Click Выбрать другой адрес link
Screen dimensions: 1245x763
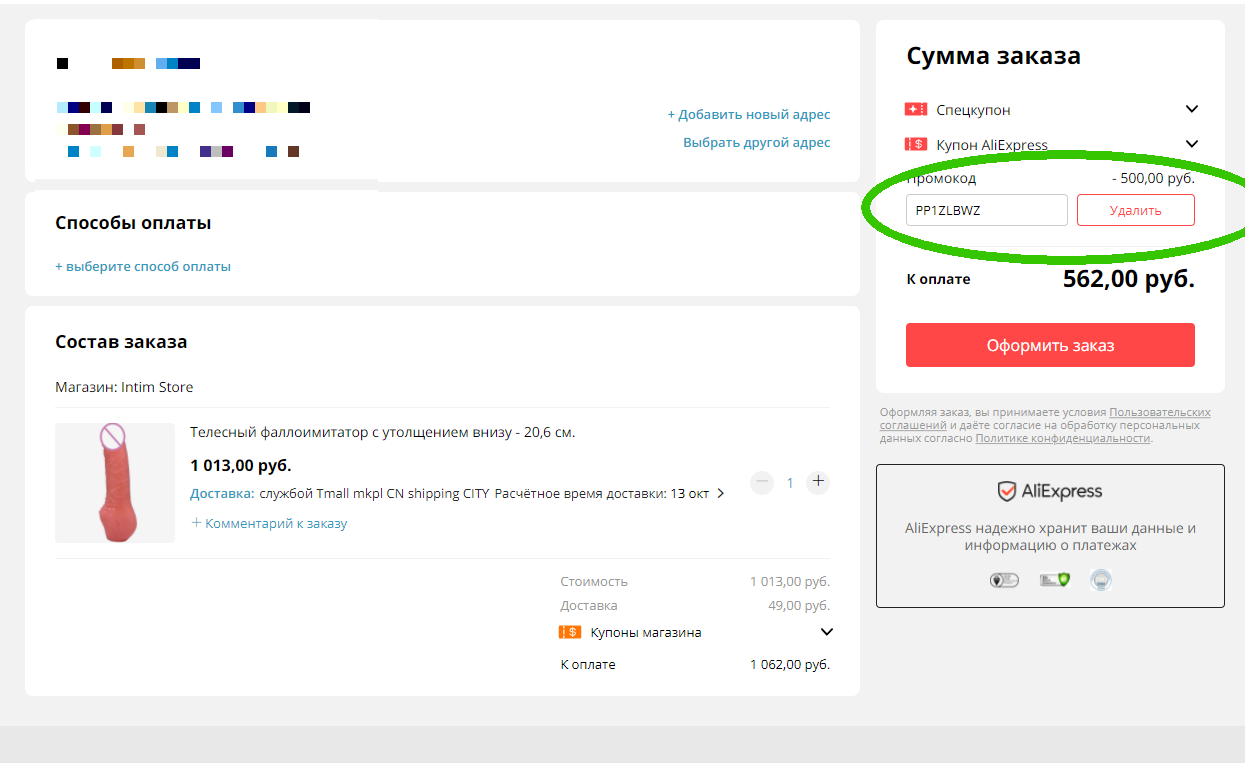pyautogui.click(x=757, y=142)
